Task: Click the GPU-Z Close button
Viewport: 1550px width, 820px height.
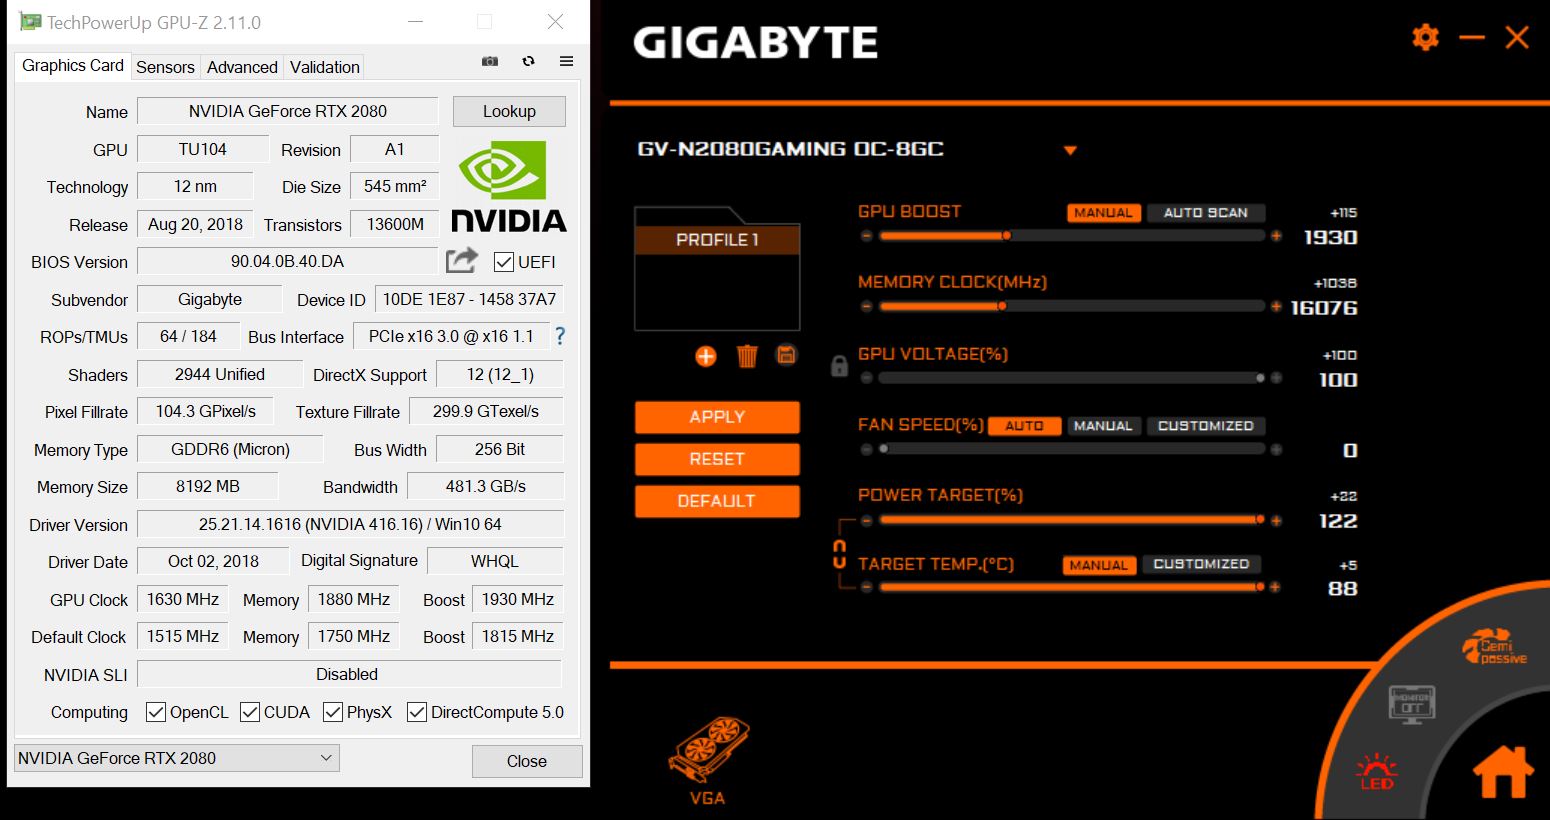Action: click(x=527, y=761)
